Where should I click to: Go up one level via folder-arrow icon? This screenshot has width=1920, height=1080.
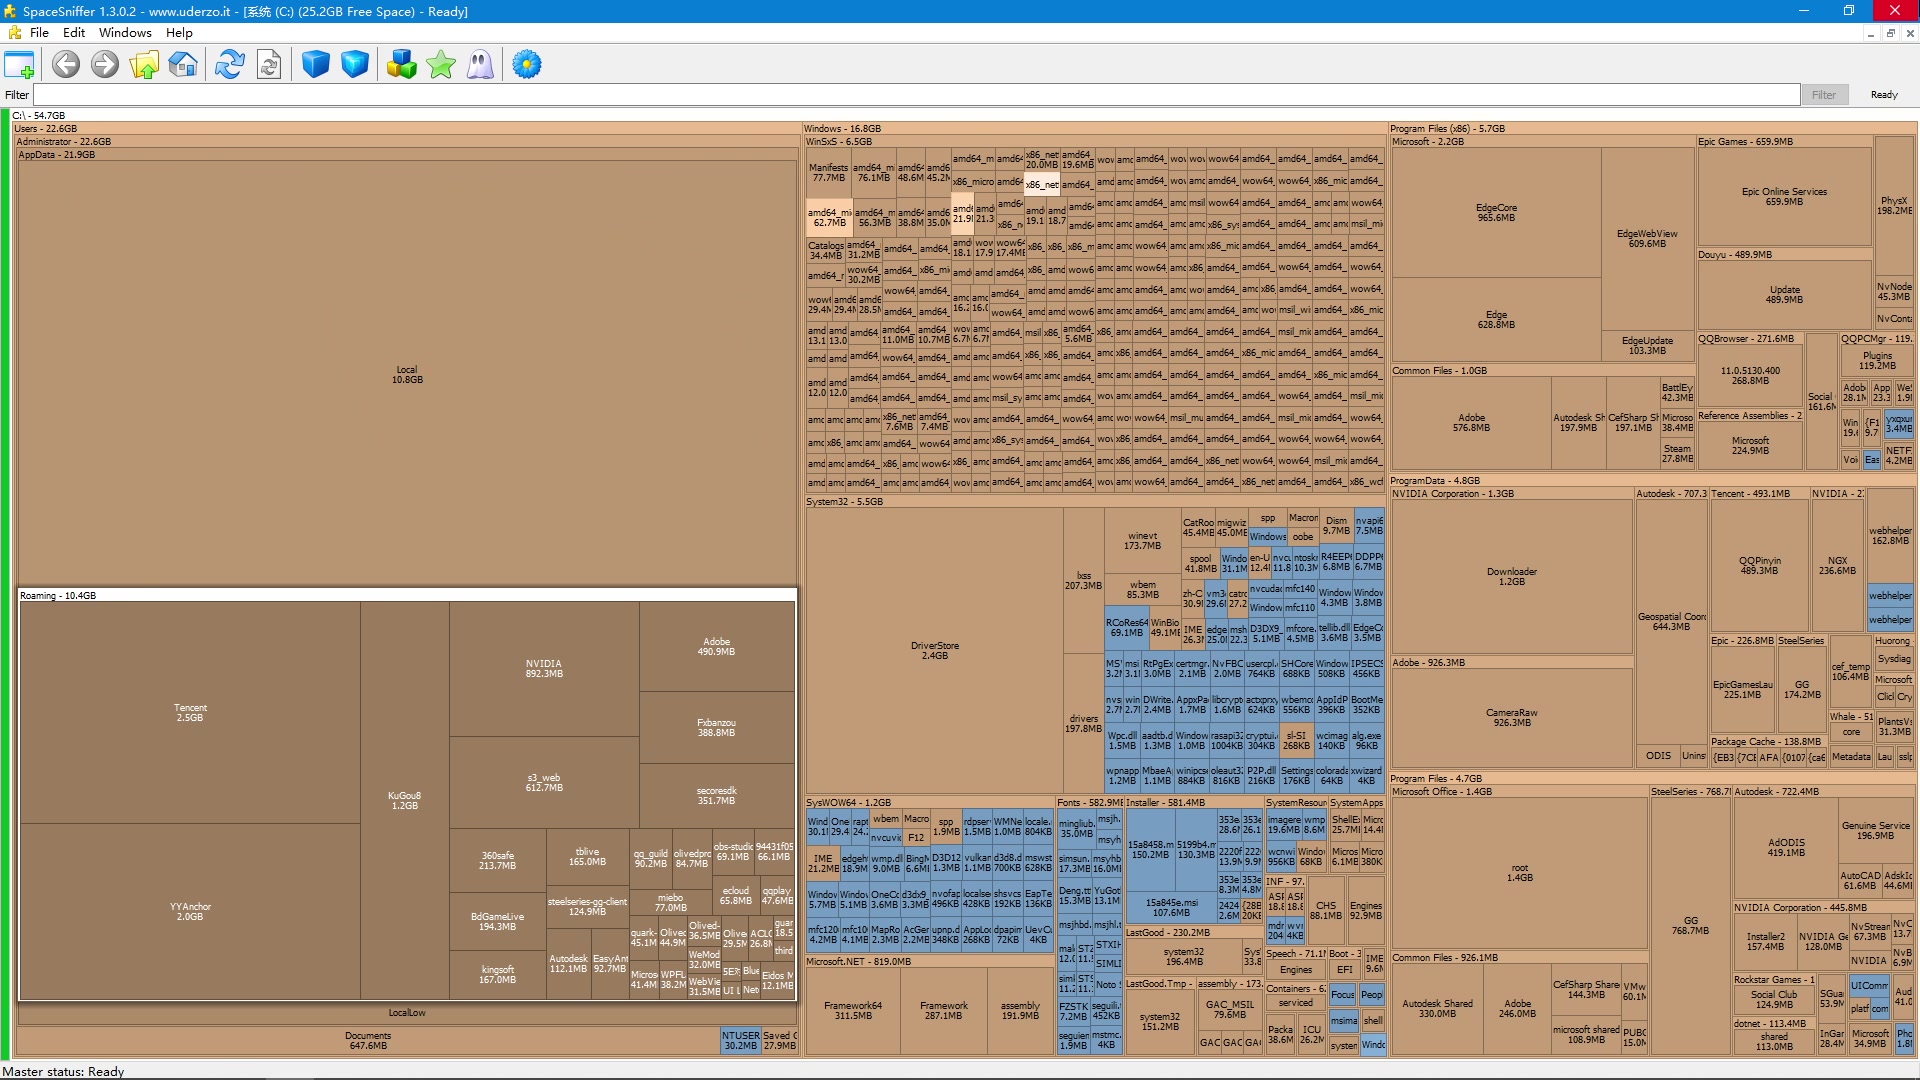[144, 65]
